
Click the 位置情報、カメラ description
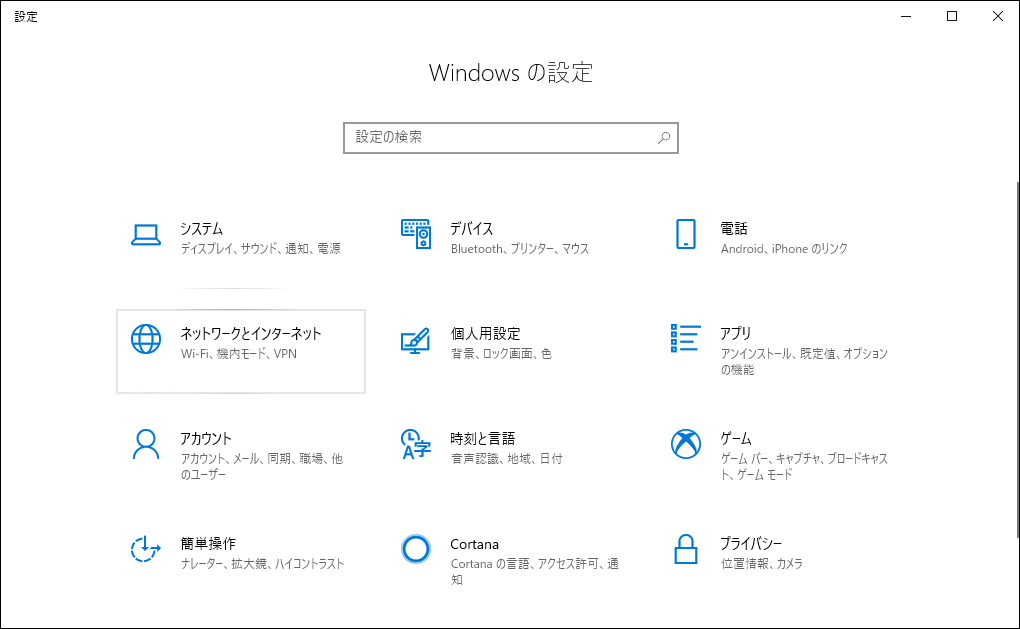point(761,564)
